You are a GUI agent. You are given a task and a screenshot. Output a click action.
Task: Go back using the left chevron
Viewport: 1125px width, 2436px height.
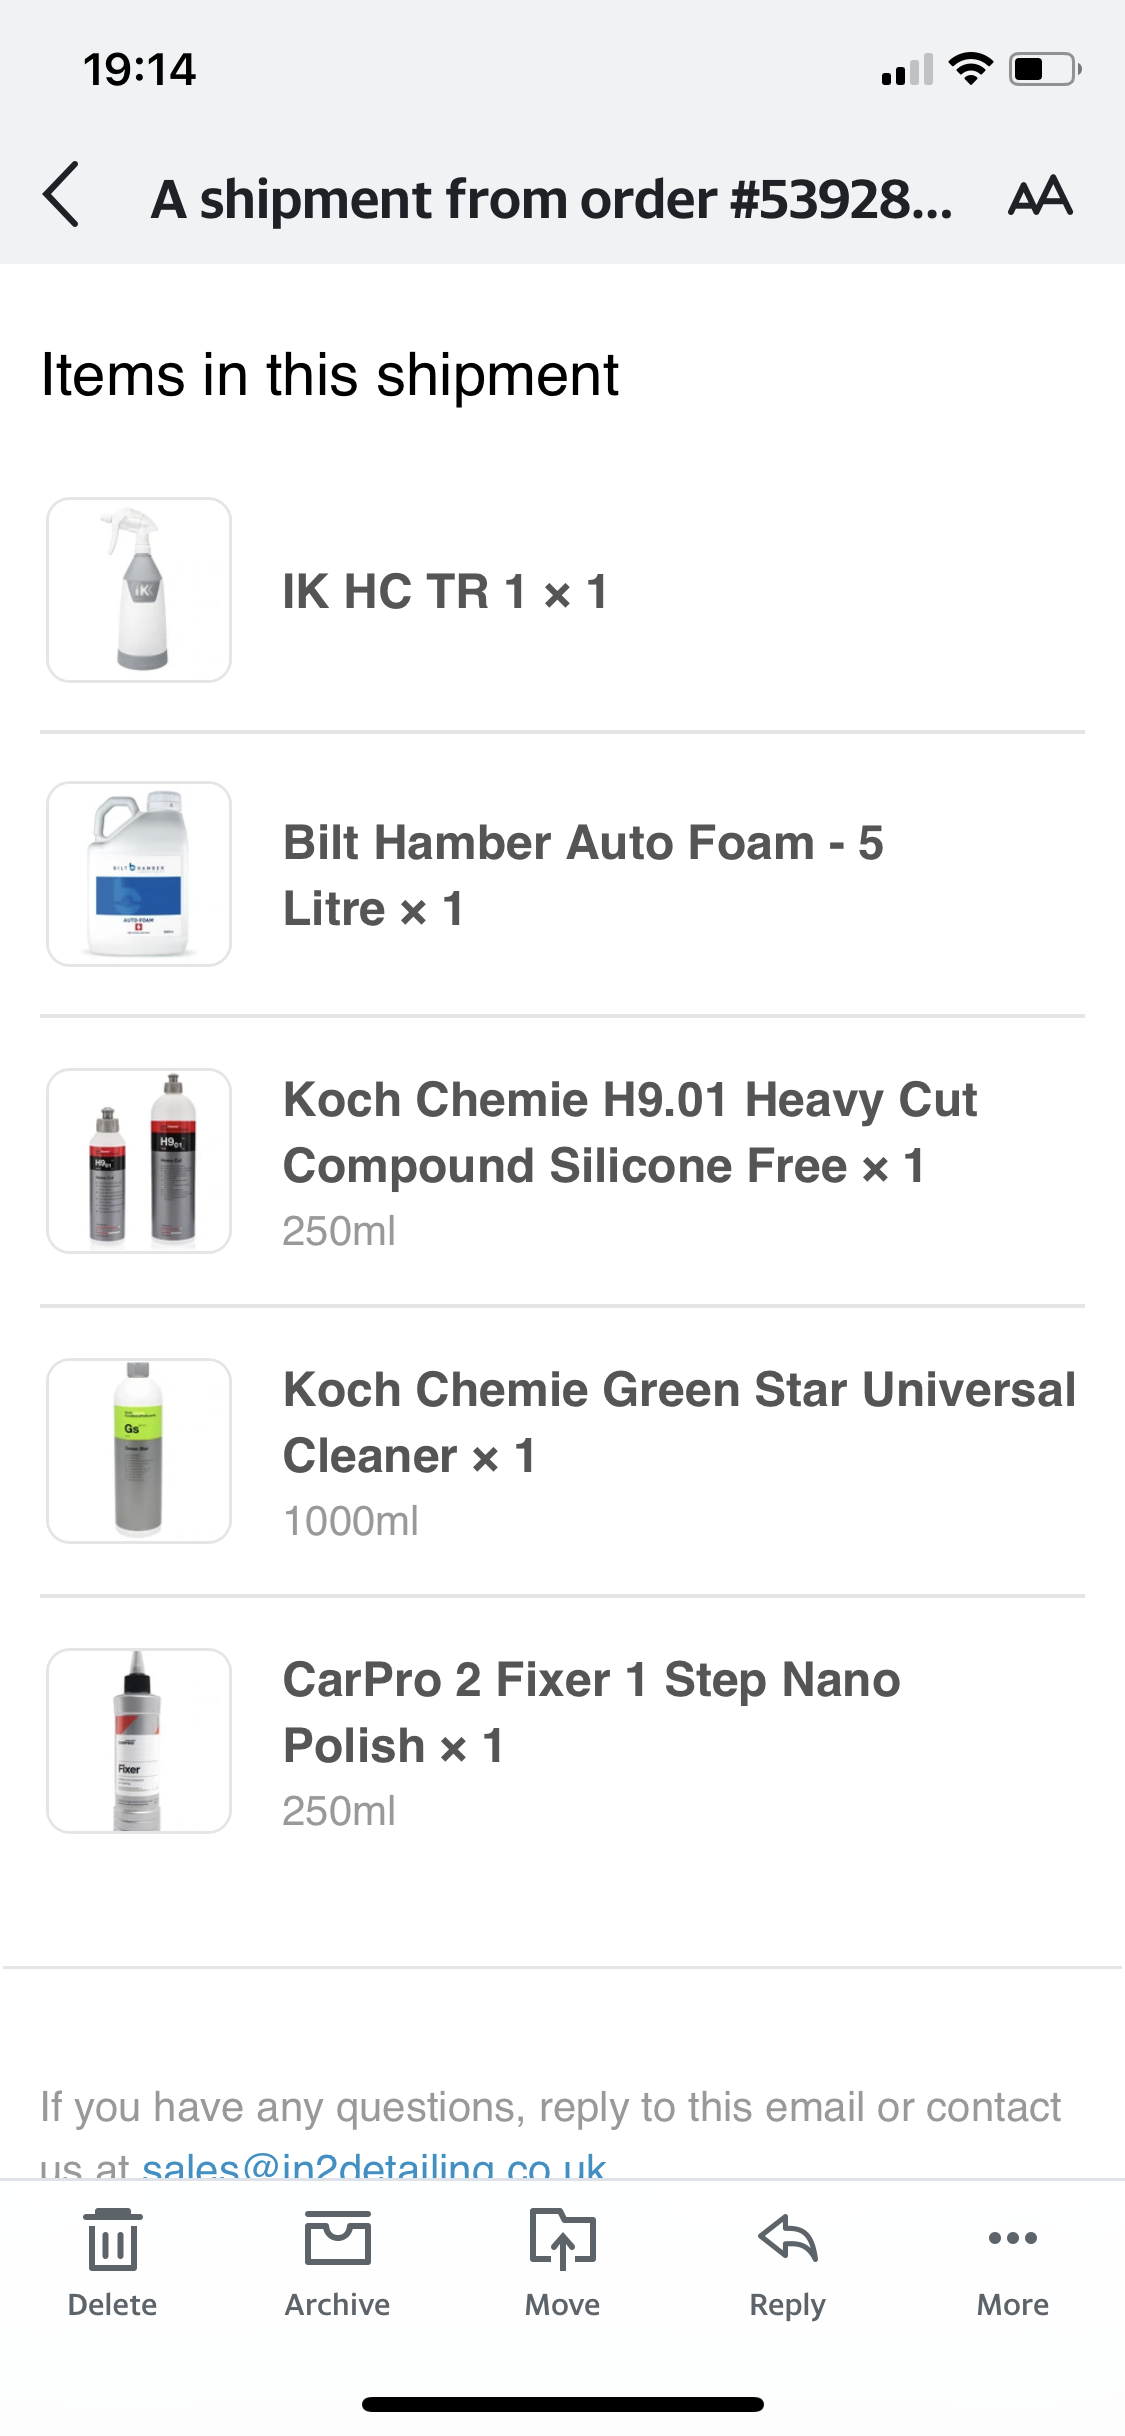click(x=61, y=195)
